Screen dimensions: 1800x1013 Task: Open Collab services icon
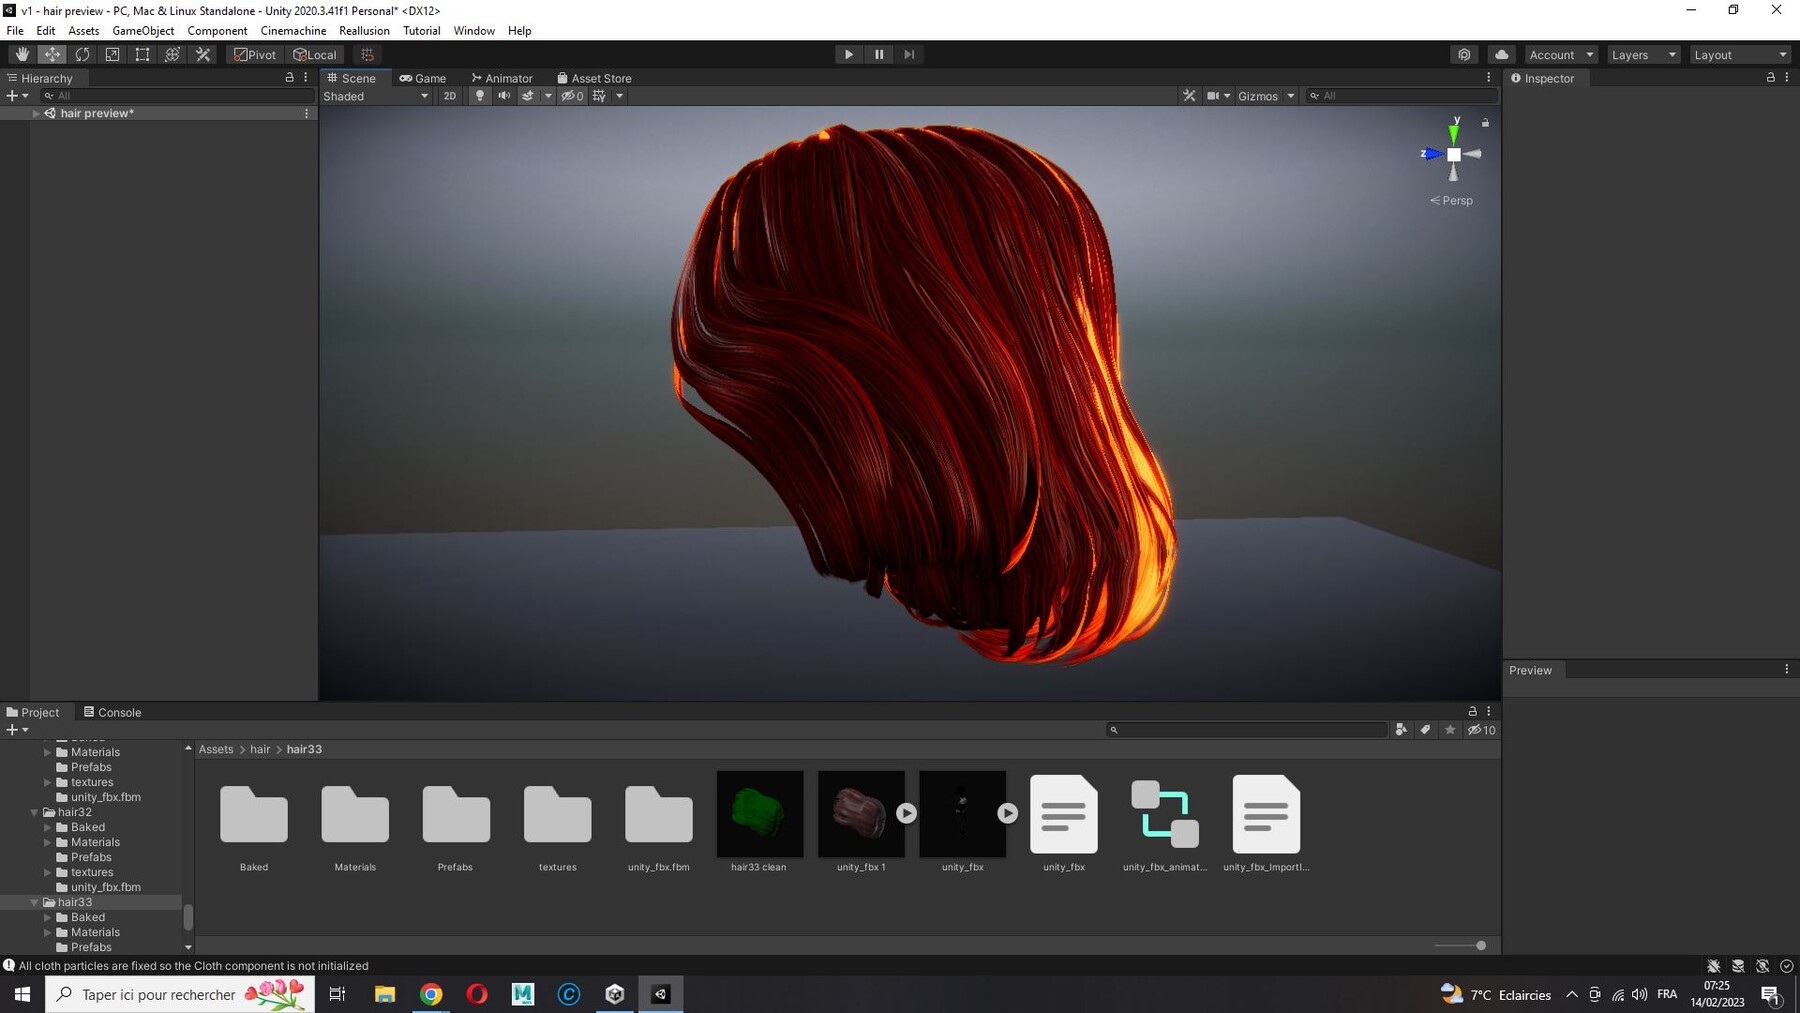pyautogui.click(x=1464, y=55)
